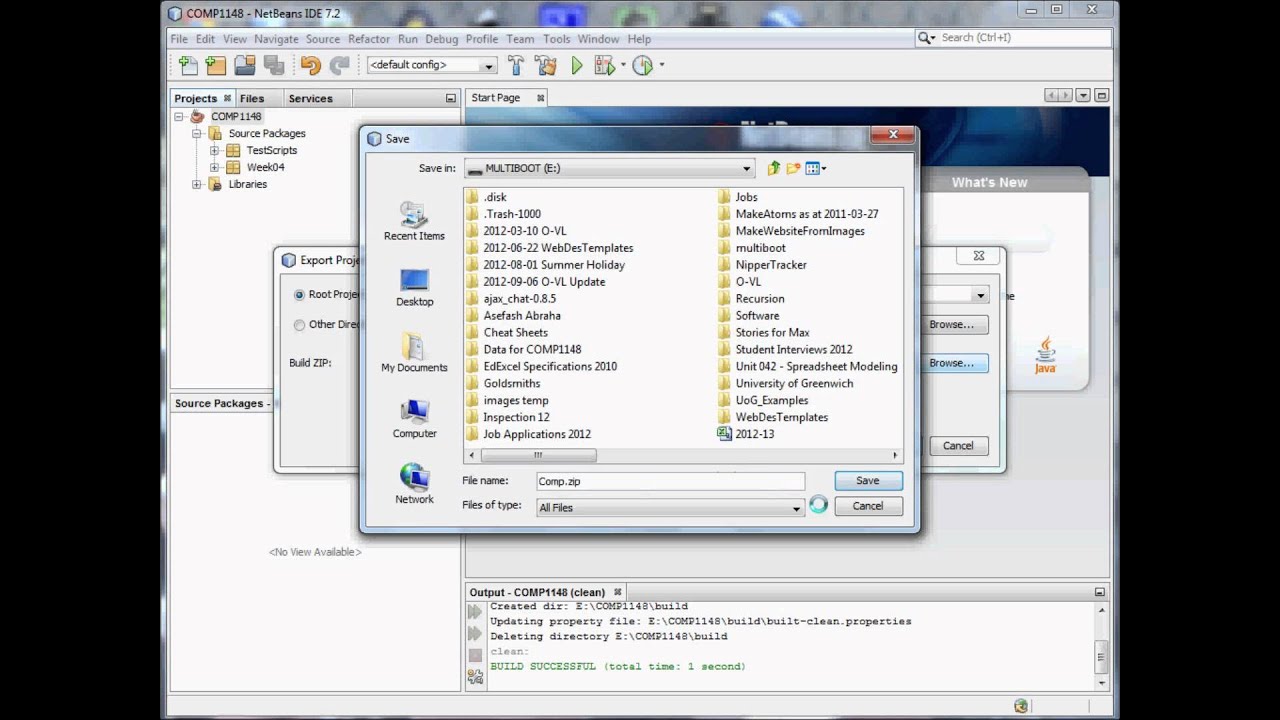Image resolution: width=1280 pixels, height=720 pixels.
Task: Click status bar notification icon
Action: point(1021,705)
